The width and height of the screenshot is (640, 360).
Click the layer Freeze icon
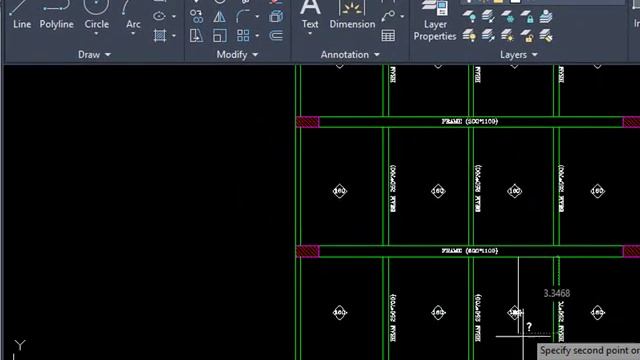click(x=508, y=17)
